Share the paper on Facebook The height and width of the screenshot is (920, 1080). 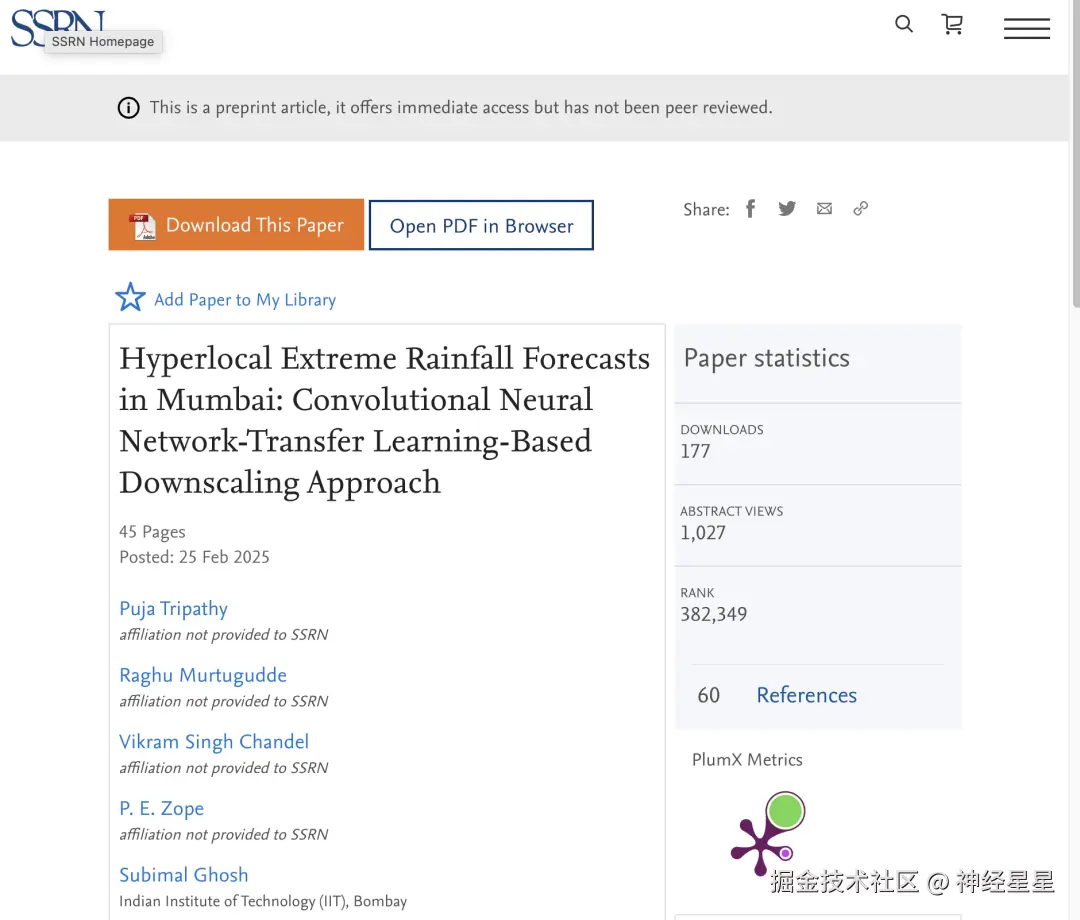(x=751, y=208)
